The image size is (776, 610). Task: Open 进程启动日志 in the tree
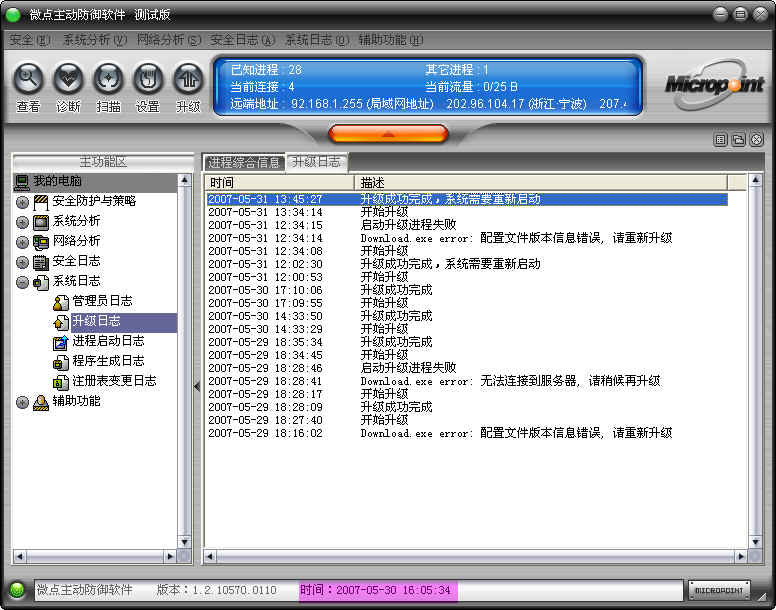pyautogui.click(x=107, y=341)
